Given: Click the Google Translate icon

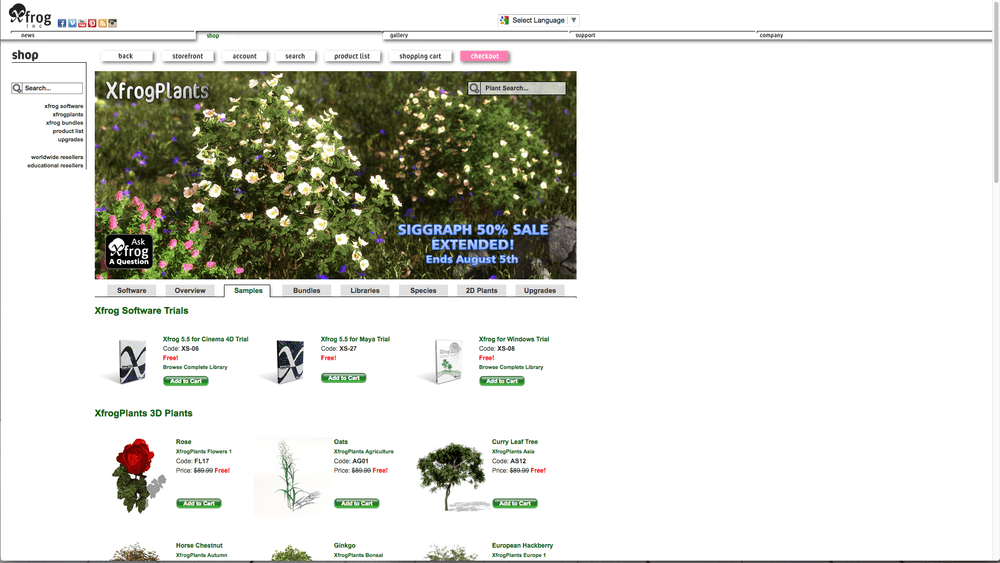Looking at the screenshot, I should 504,20.
